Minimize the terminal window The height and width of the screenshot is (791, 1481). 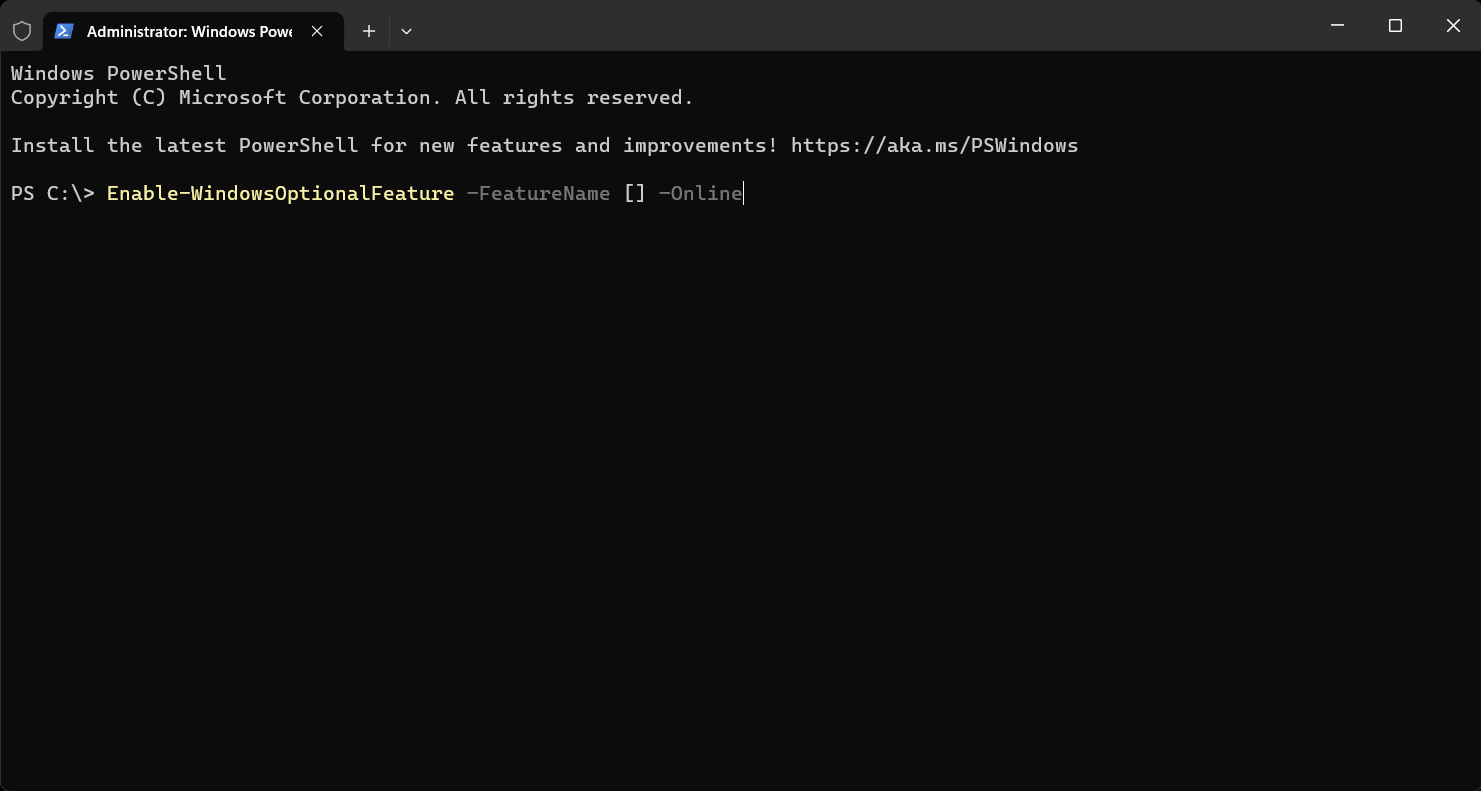pyautogui.click(x=1337, y=26)
